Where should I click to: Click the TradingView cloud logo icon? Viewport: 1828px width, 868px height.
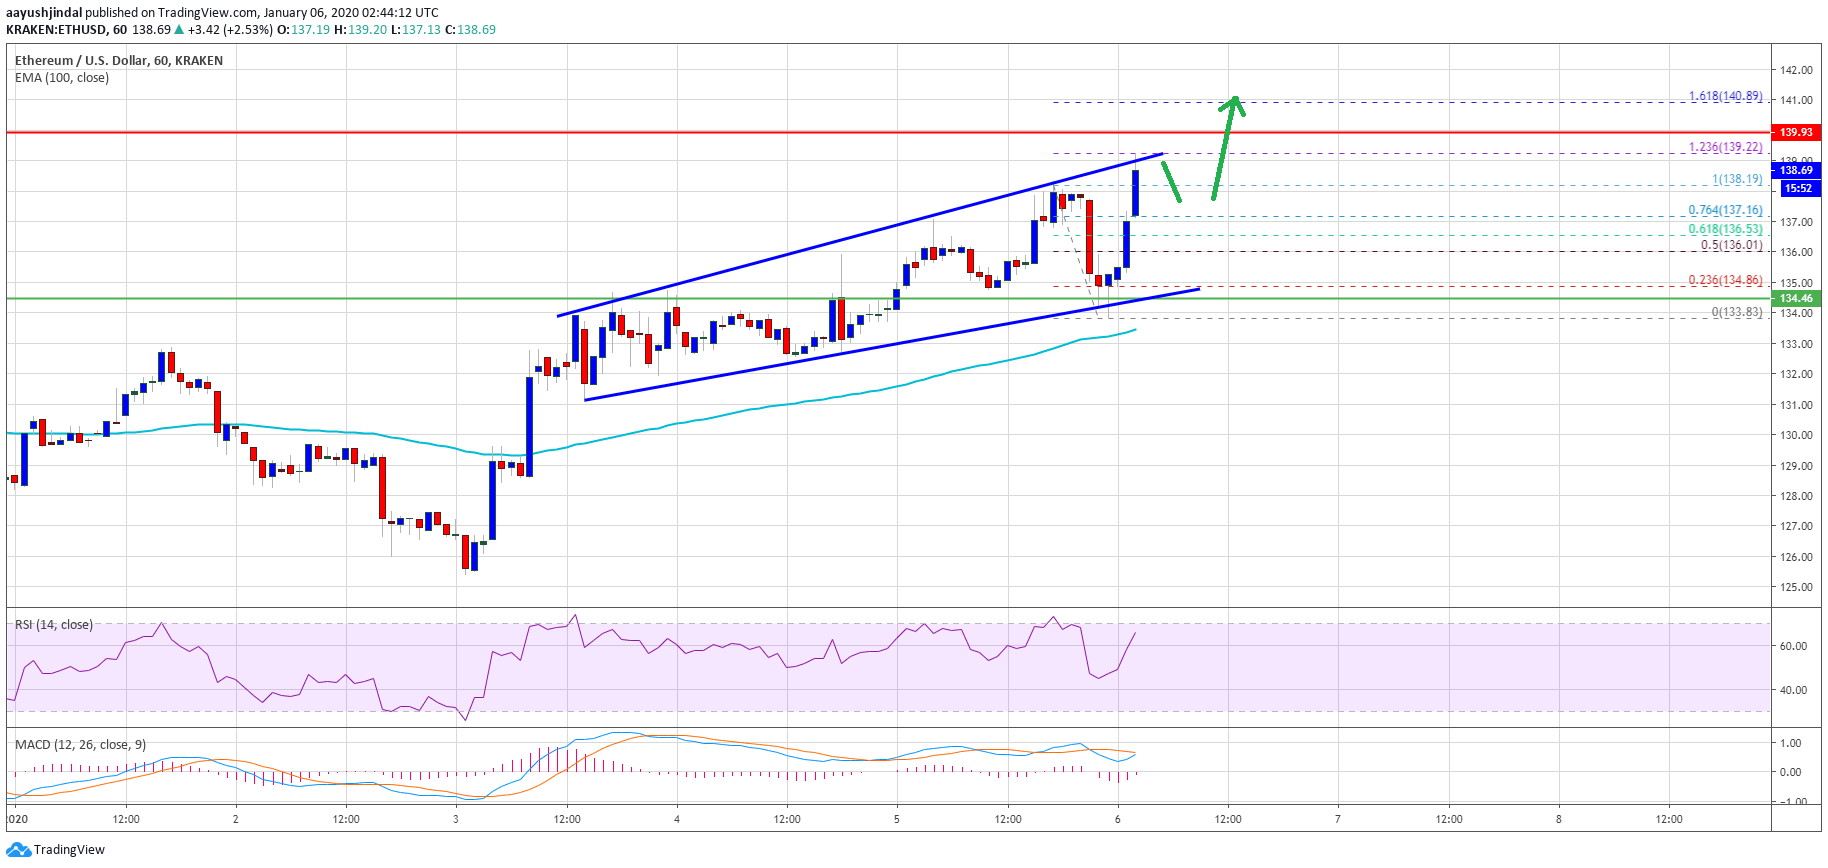click(18, 850)
